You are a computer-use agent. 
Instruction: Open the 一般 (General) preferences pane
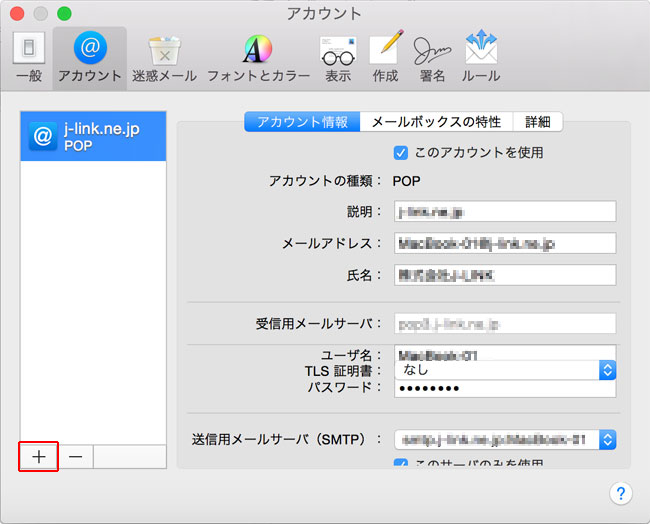[29, 58]
